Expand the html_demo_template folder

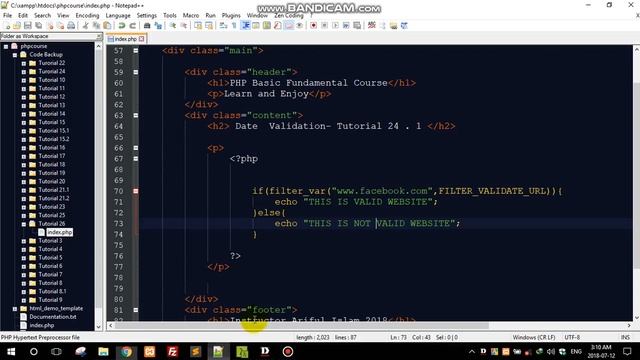15,309
